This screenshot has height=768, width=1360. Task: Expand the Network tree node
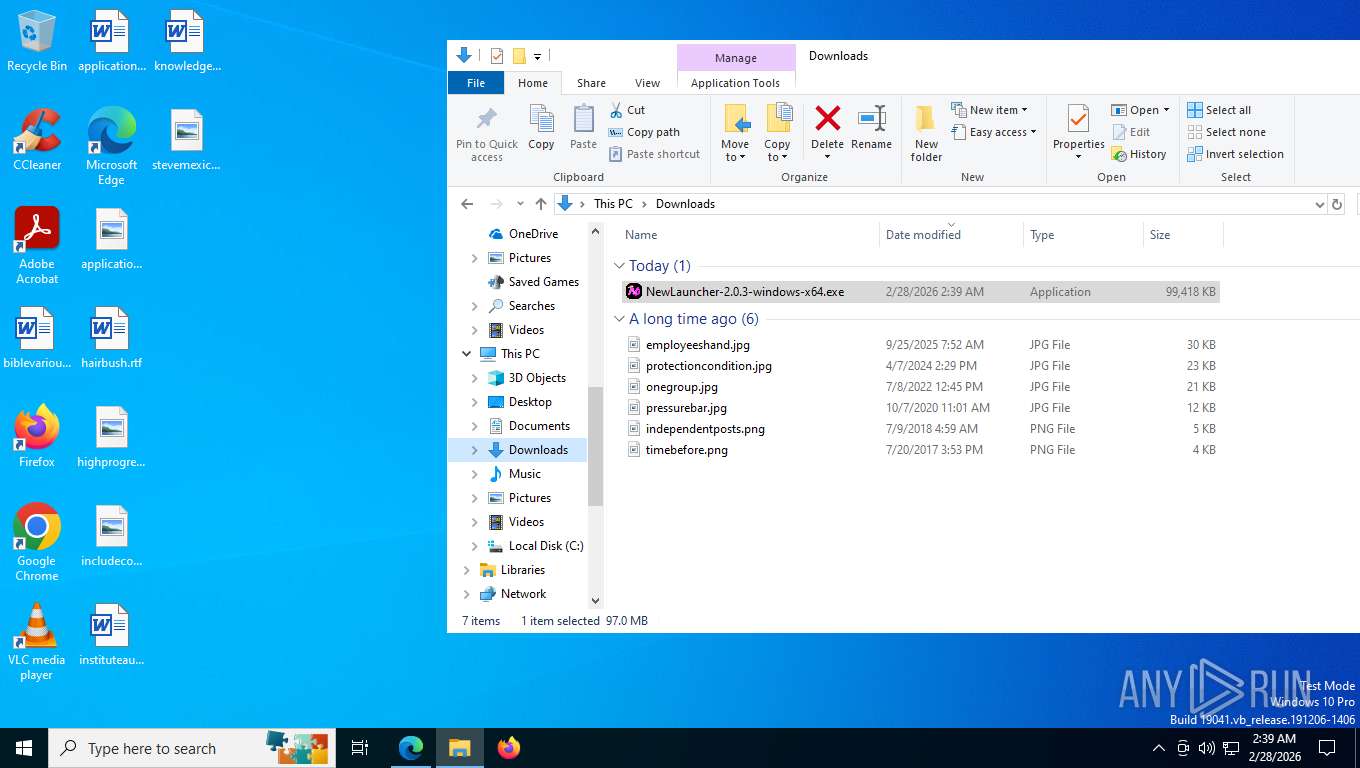point(467,594)
